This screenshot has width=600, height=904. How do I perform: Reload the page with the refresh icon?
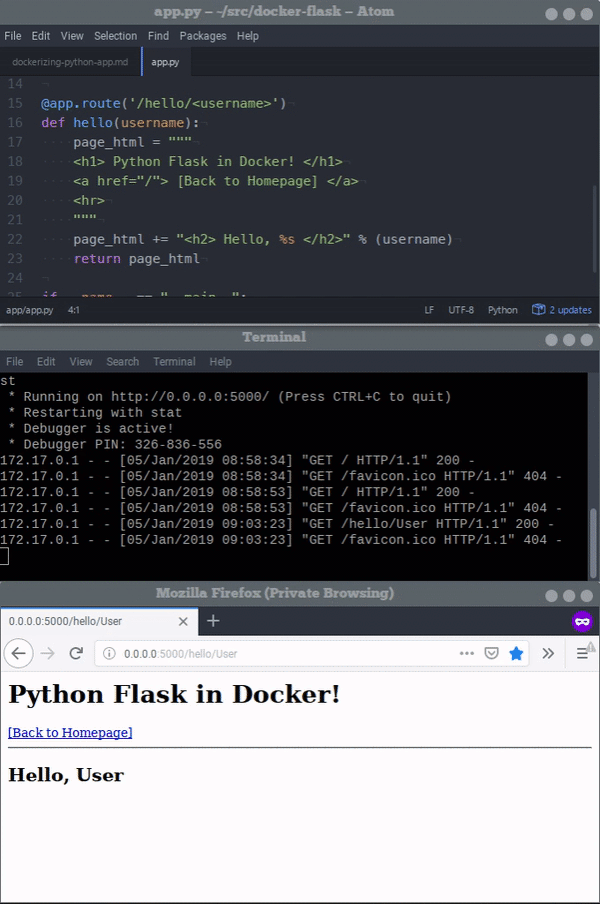(76, 653)
